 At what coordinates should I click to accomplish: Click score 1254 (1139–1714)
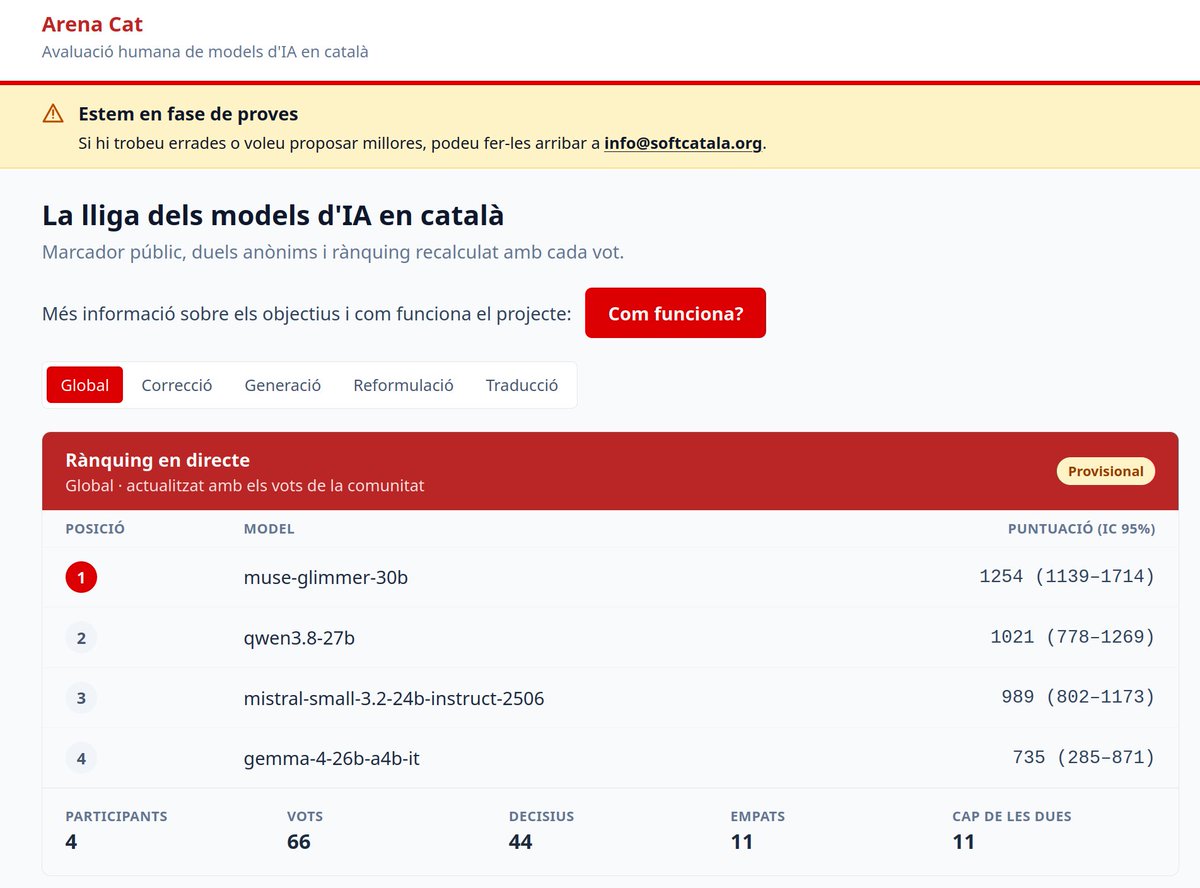coord(1067,577)
